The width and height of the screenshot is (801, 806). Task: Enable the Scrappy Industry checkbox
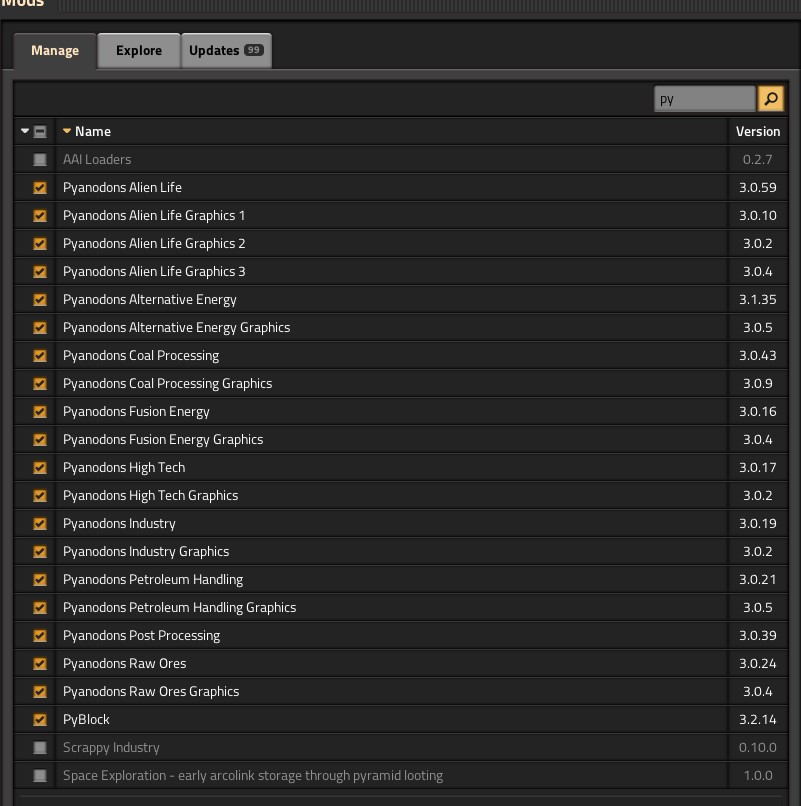click(40, 748)
